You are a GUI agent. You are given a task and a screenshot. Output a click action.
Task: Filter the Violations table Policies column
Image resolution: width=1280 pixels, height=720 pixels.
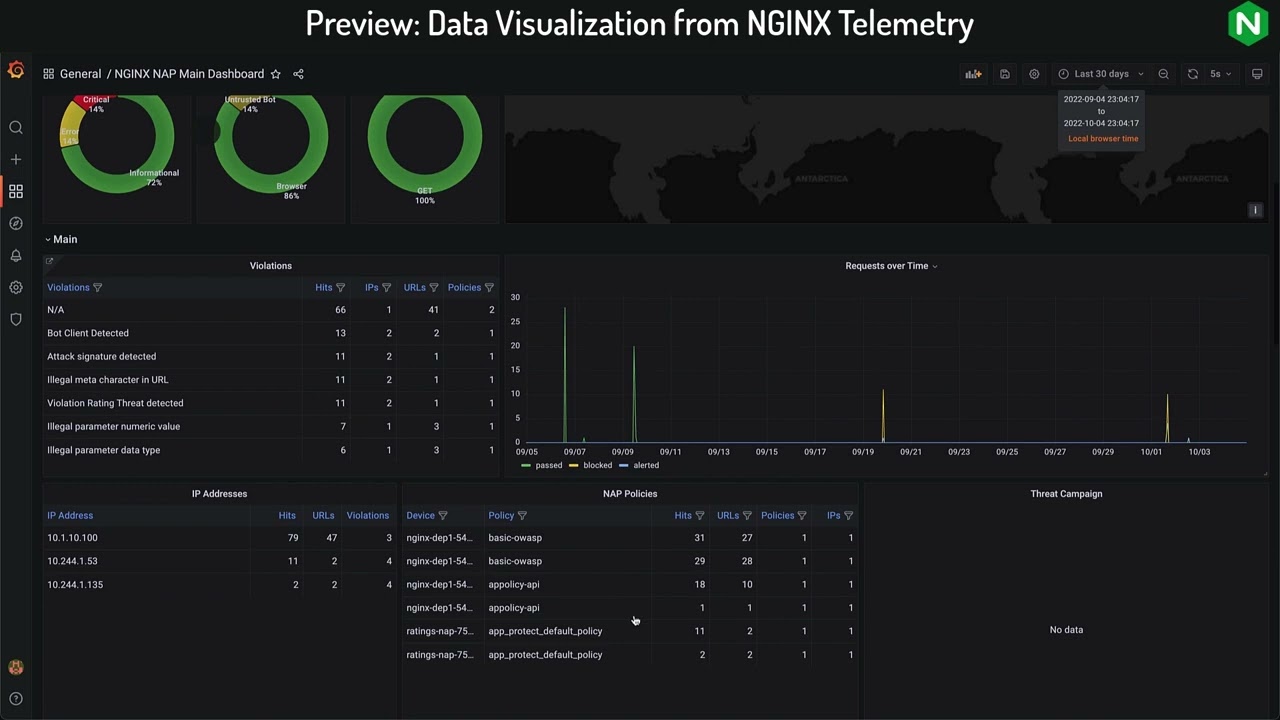point(489,288)
